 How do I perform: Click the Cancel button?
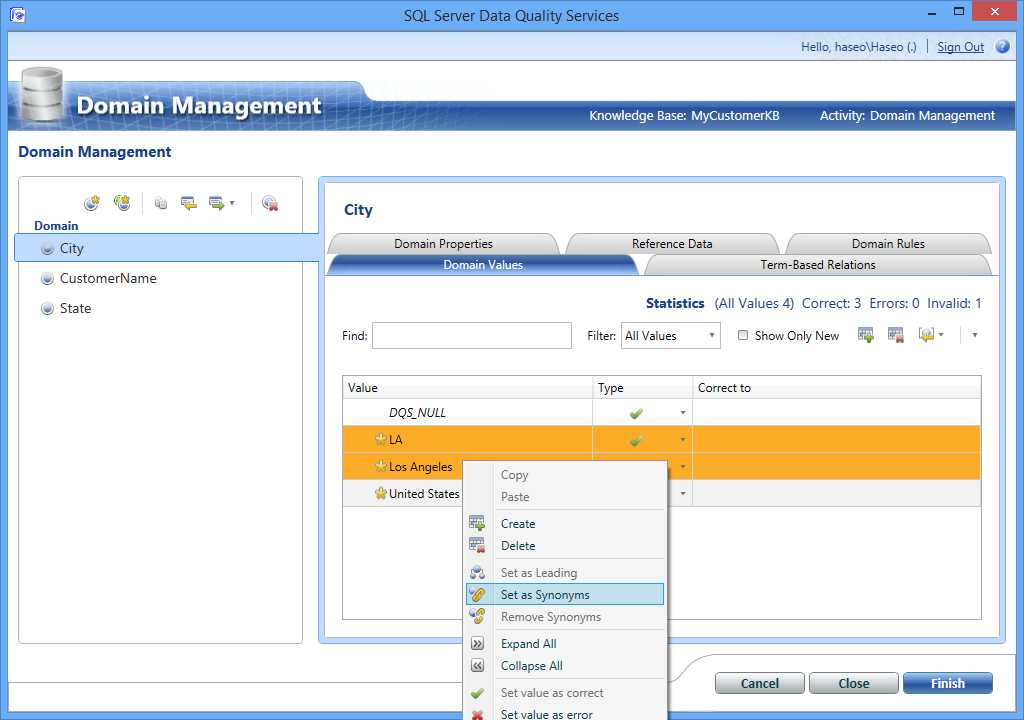point(760,683)
